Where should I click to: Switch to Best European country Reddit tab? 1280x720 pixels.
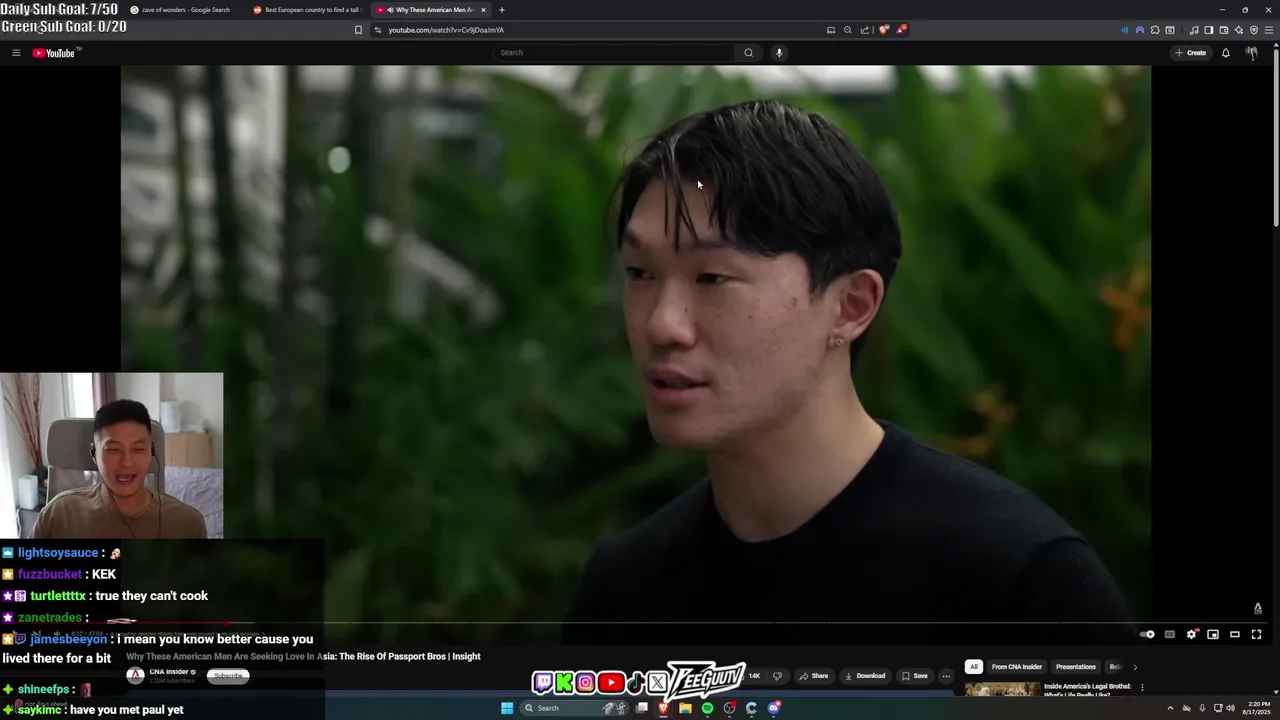pos(307,10)
